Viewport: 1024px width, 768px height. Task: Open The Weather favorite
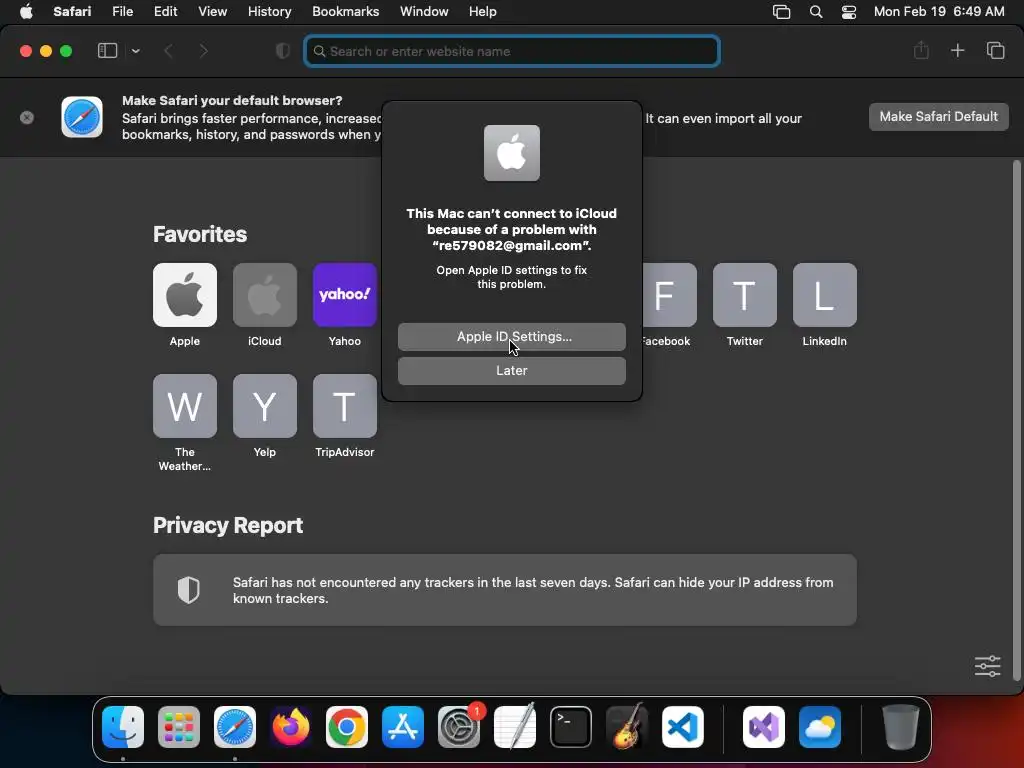click(x=185, y=406)
